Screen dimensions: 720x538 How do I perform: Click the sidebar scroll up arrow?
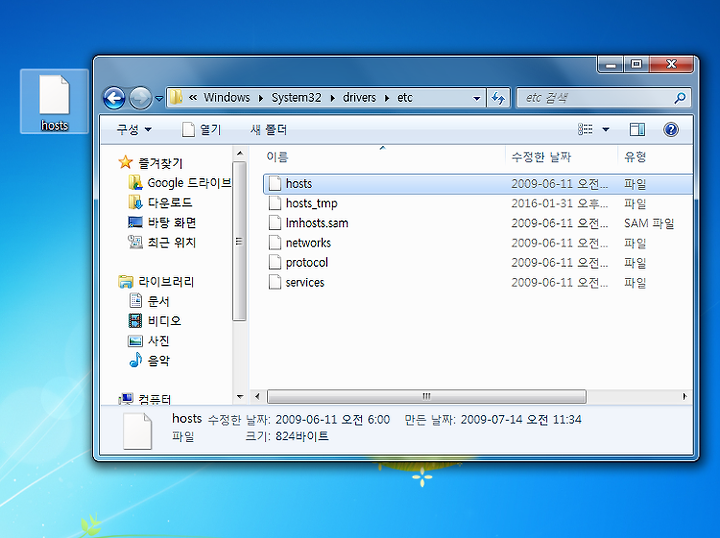(x=240, y=153)
